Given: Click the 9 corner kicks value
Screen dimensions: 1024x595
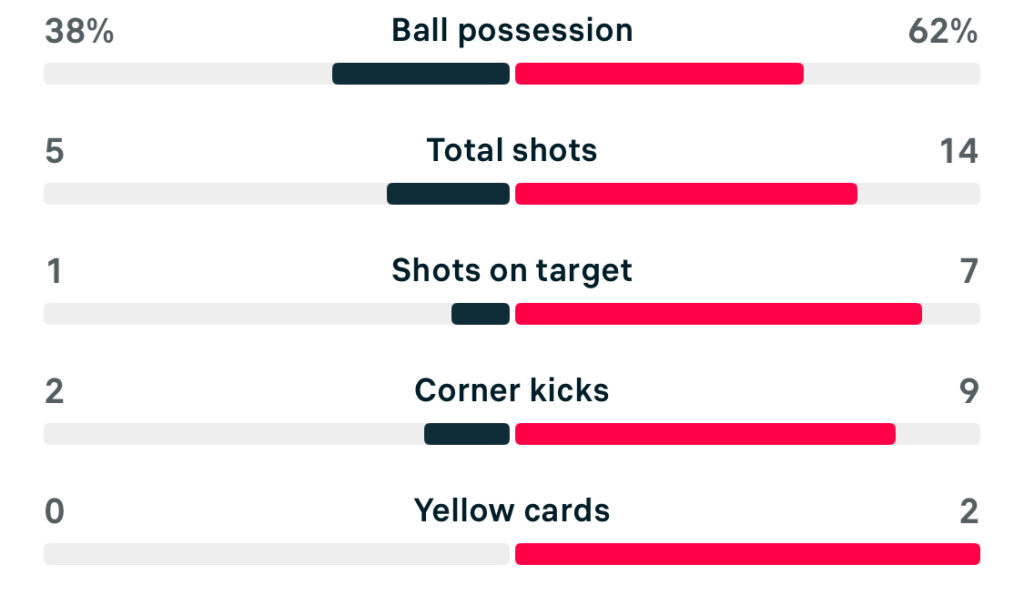Looking at the screenshot, I should [x=969, y=391].
